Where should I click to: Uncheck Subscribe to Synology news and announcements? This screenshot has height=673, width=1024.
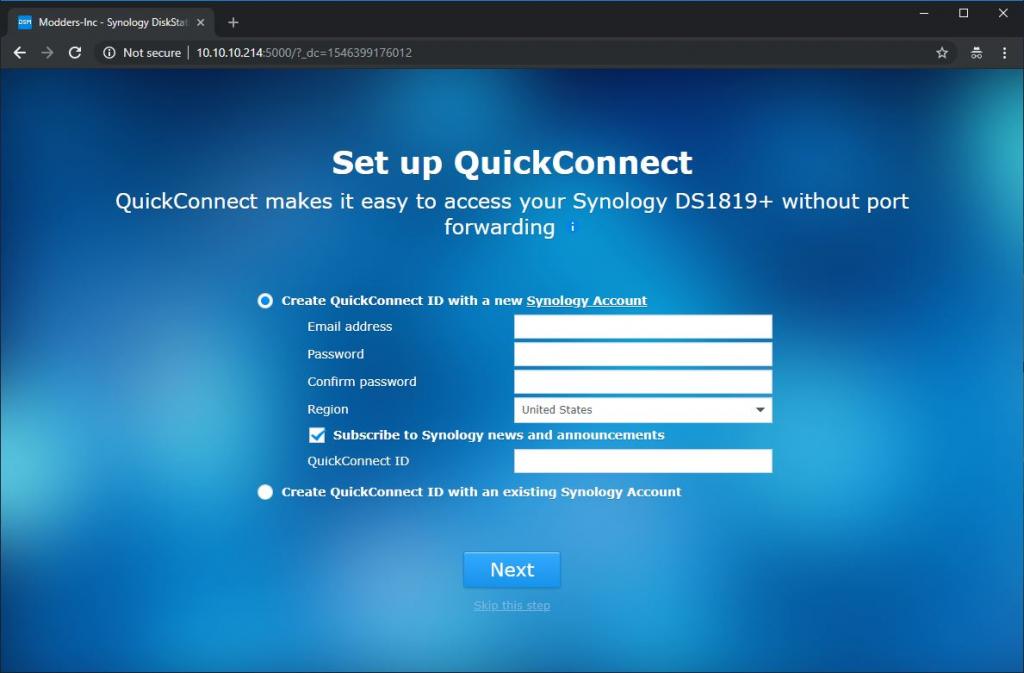coord(317,435)
